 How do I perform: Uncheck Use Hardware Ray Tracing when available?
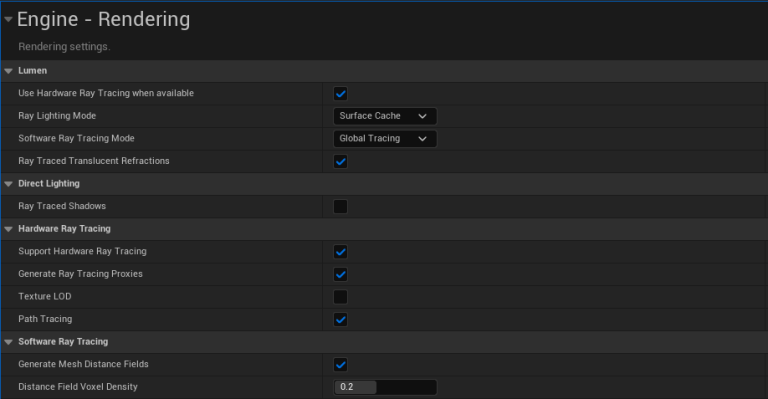[x=340, y=94]
